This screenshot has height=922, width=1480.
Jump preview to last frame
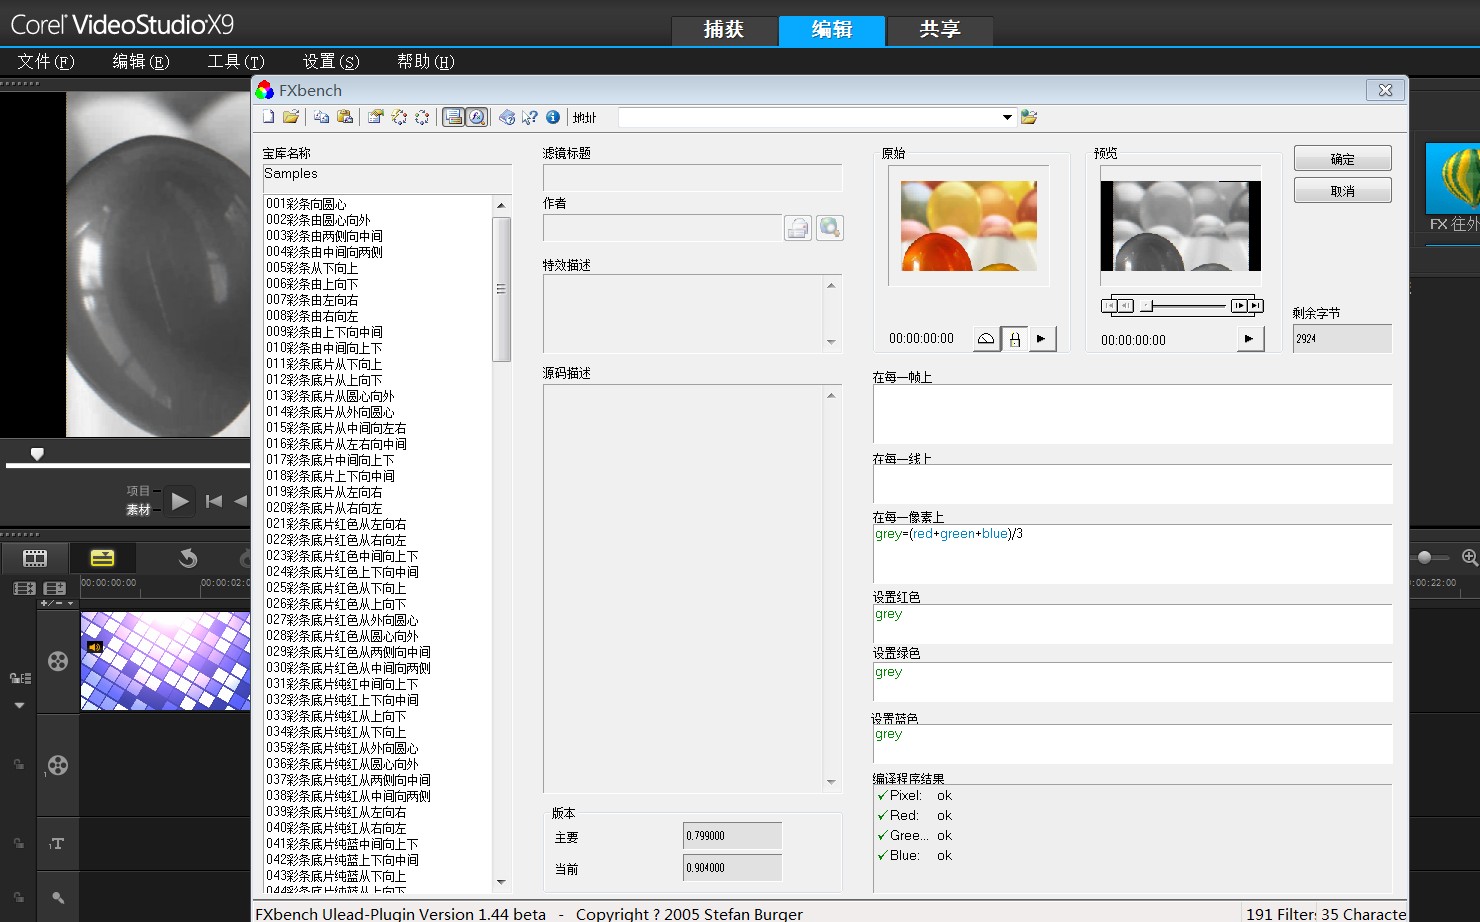(x=1256, y=306)
